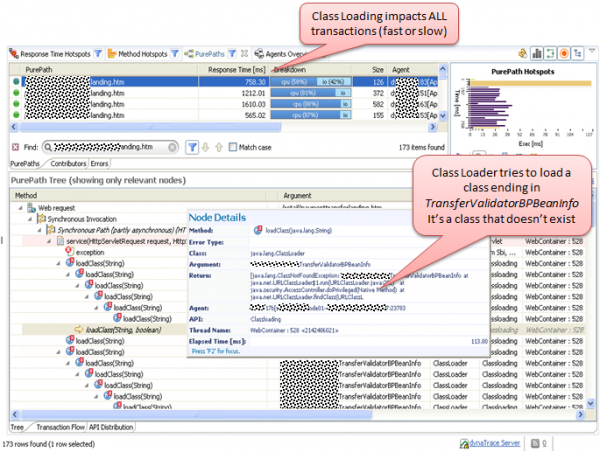Select the Tree tab
600x452 pixels.
click(17, 427)
